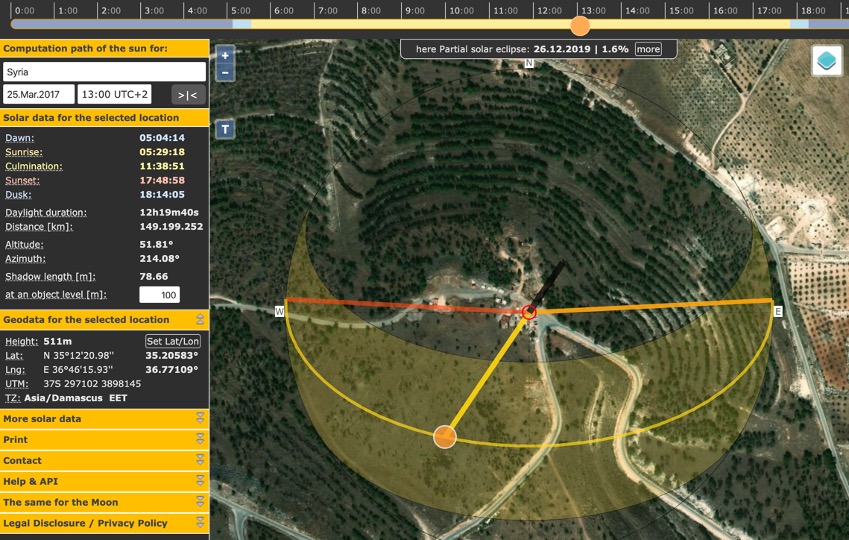Click the Lng label in Geodata
The width and height of the screenshot is (849, 540).
[15, 369]
